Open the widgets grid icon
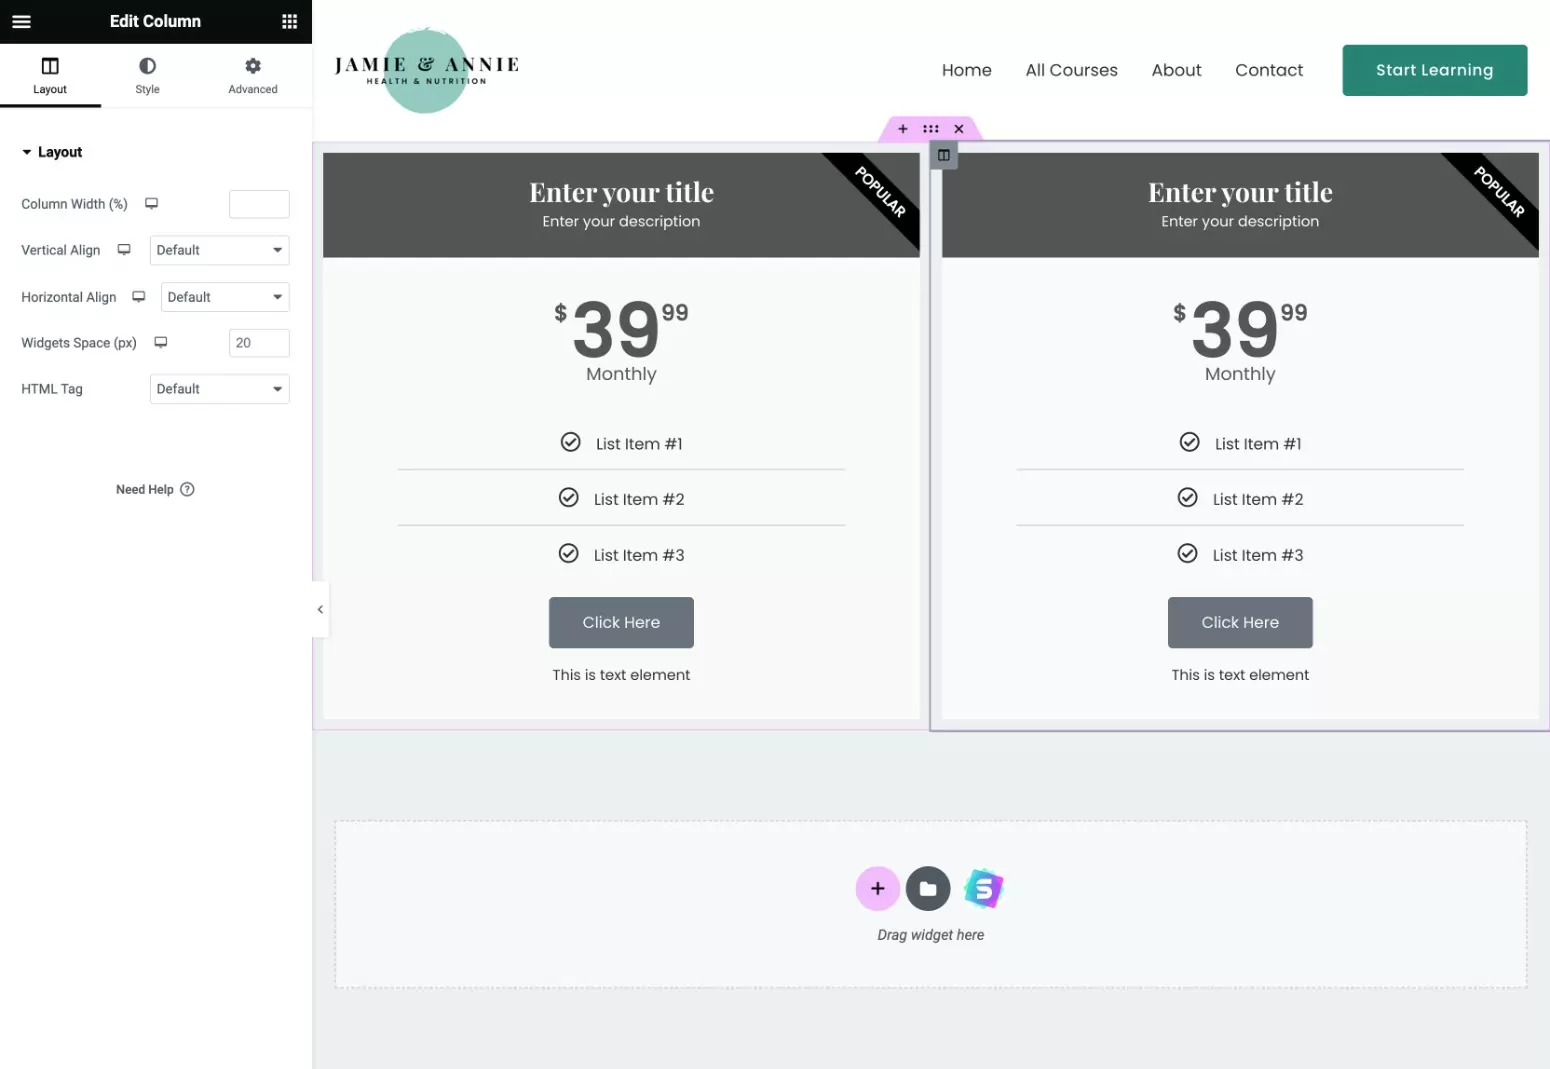Viewport: 1550px width, 1069px height. 289,21
